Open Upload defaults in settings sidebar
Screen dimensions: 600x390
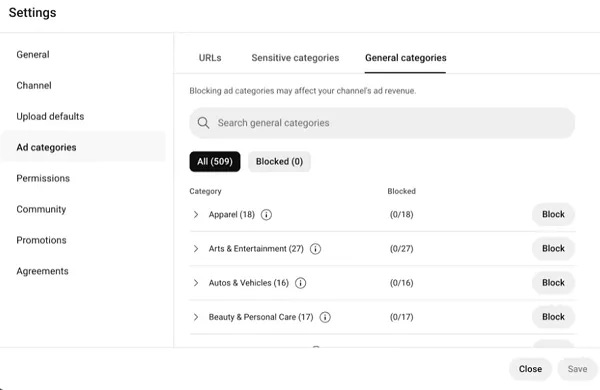50,116
